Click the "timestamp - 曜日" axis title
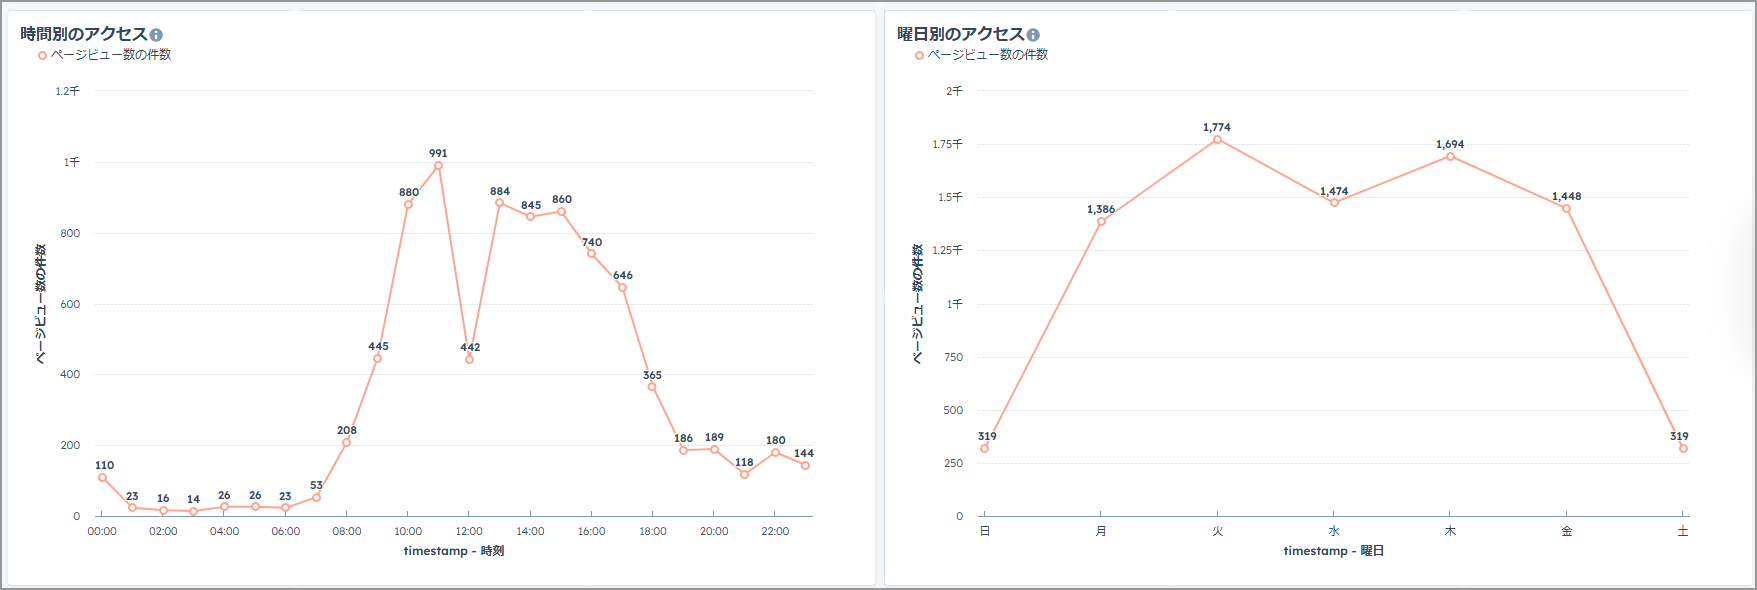1757x590 pixels. pyautogui.click(x=1334, y=551)
